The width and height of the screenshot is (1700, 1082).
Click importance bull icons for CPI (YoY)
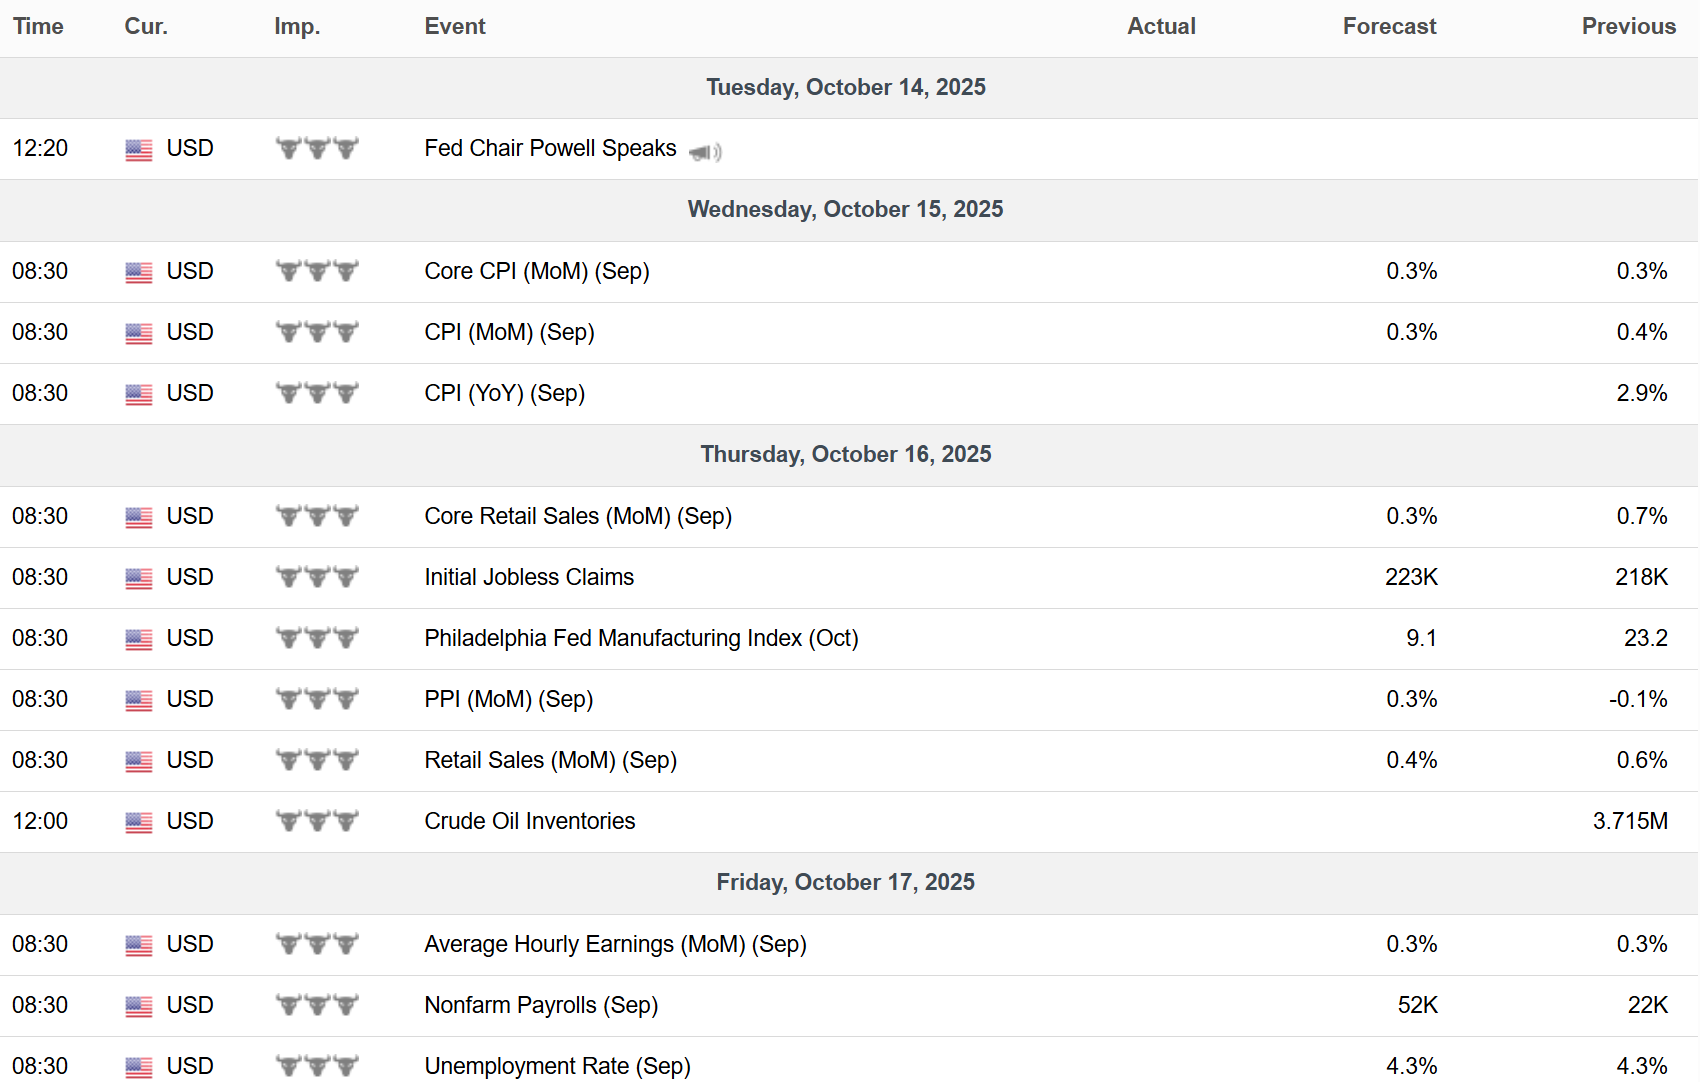pyautogui.click(x=317, y=393)
